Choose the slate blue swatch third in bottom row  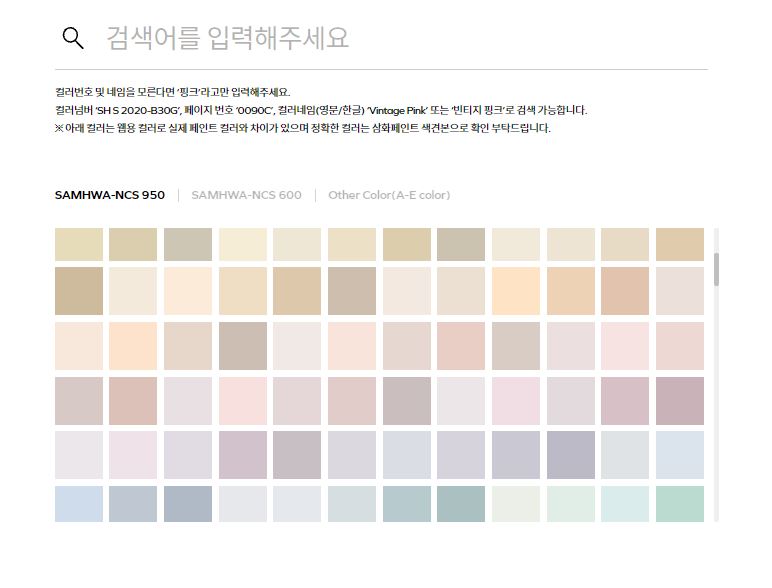[188, 504]
